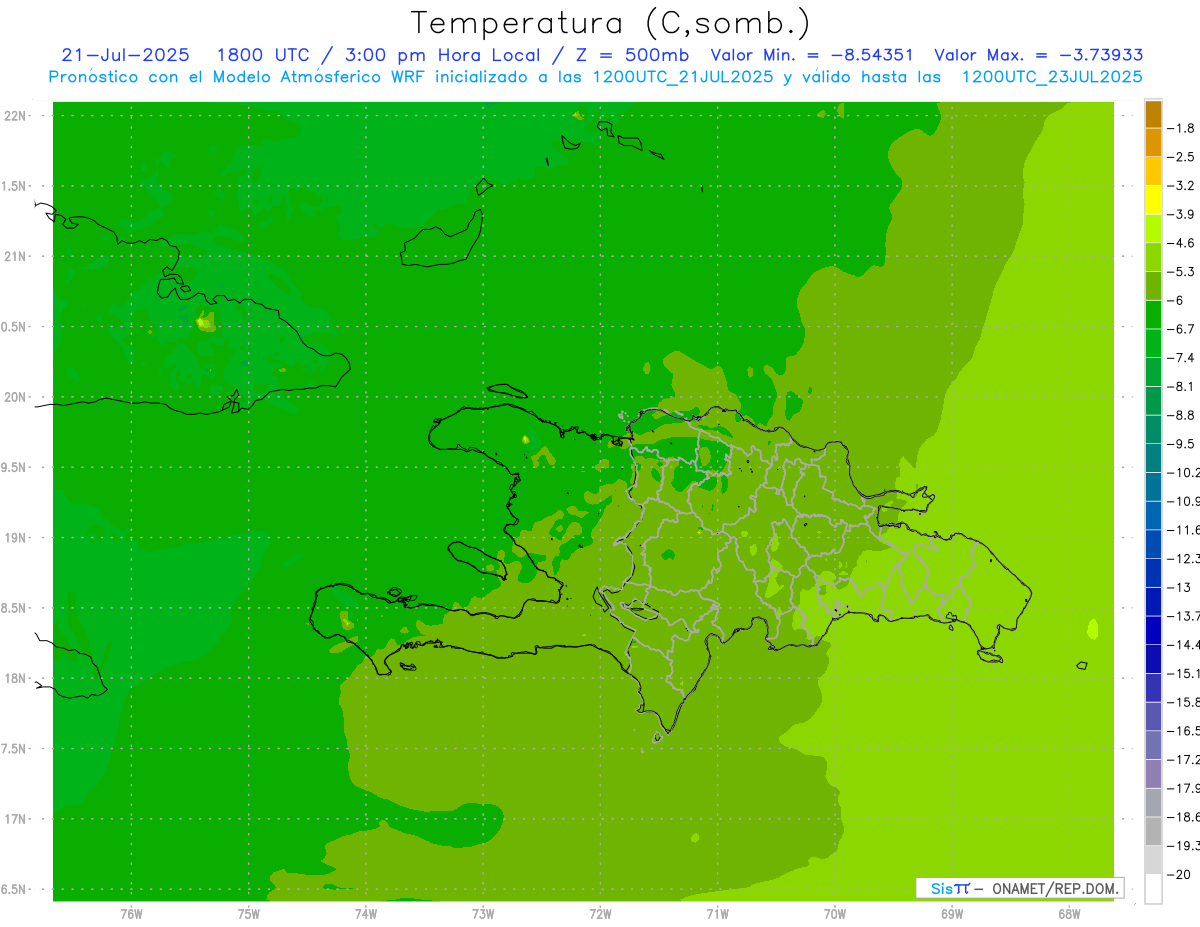Click the 'Valor Max. = -3.73933' text
1200x927 pixels.
(1039, 55)
